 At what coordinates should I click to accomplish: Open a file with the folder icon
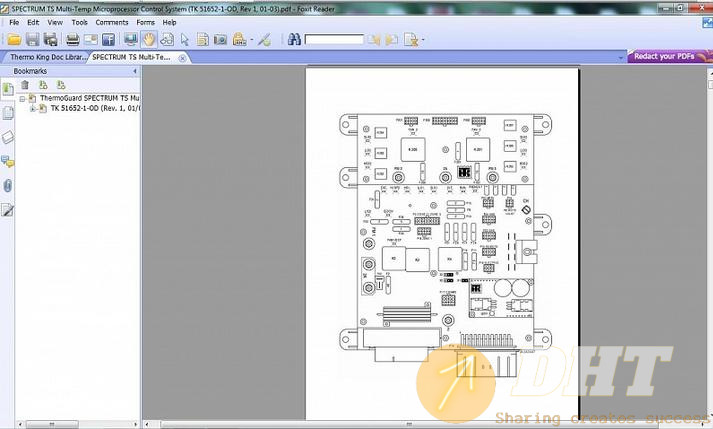click(14, 40)
